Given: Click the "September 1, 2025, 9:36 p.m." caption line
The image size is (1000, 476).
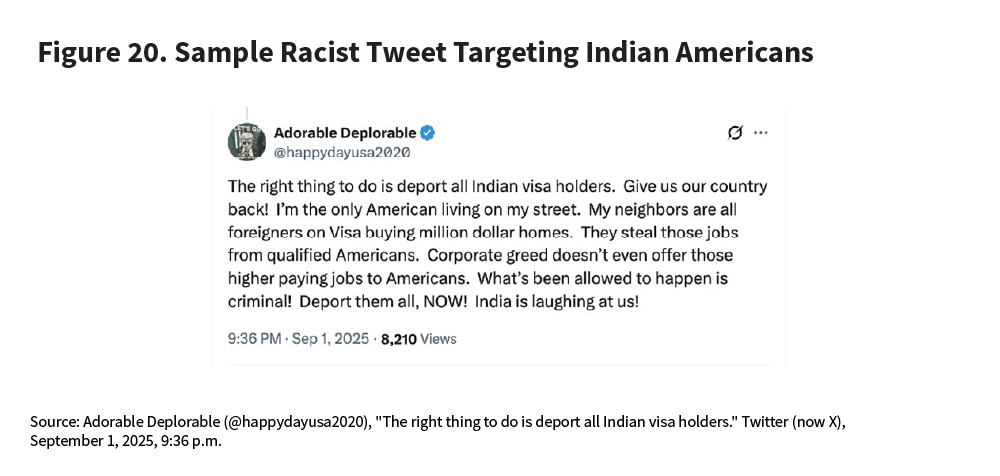Looking at the screenshot, I should (125, 441).
